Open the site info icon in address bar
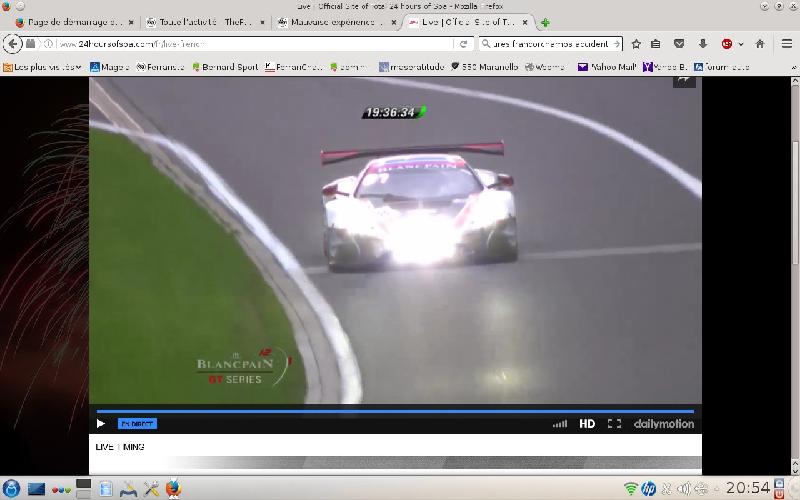The image size is (800, 500). click(x=48, y=44)
